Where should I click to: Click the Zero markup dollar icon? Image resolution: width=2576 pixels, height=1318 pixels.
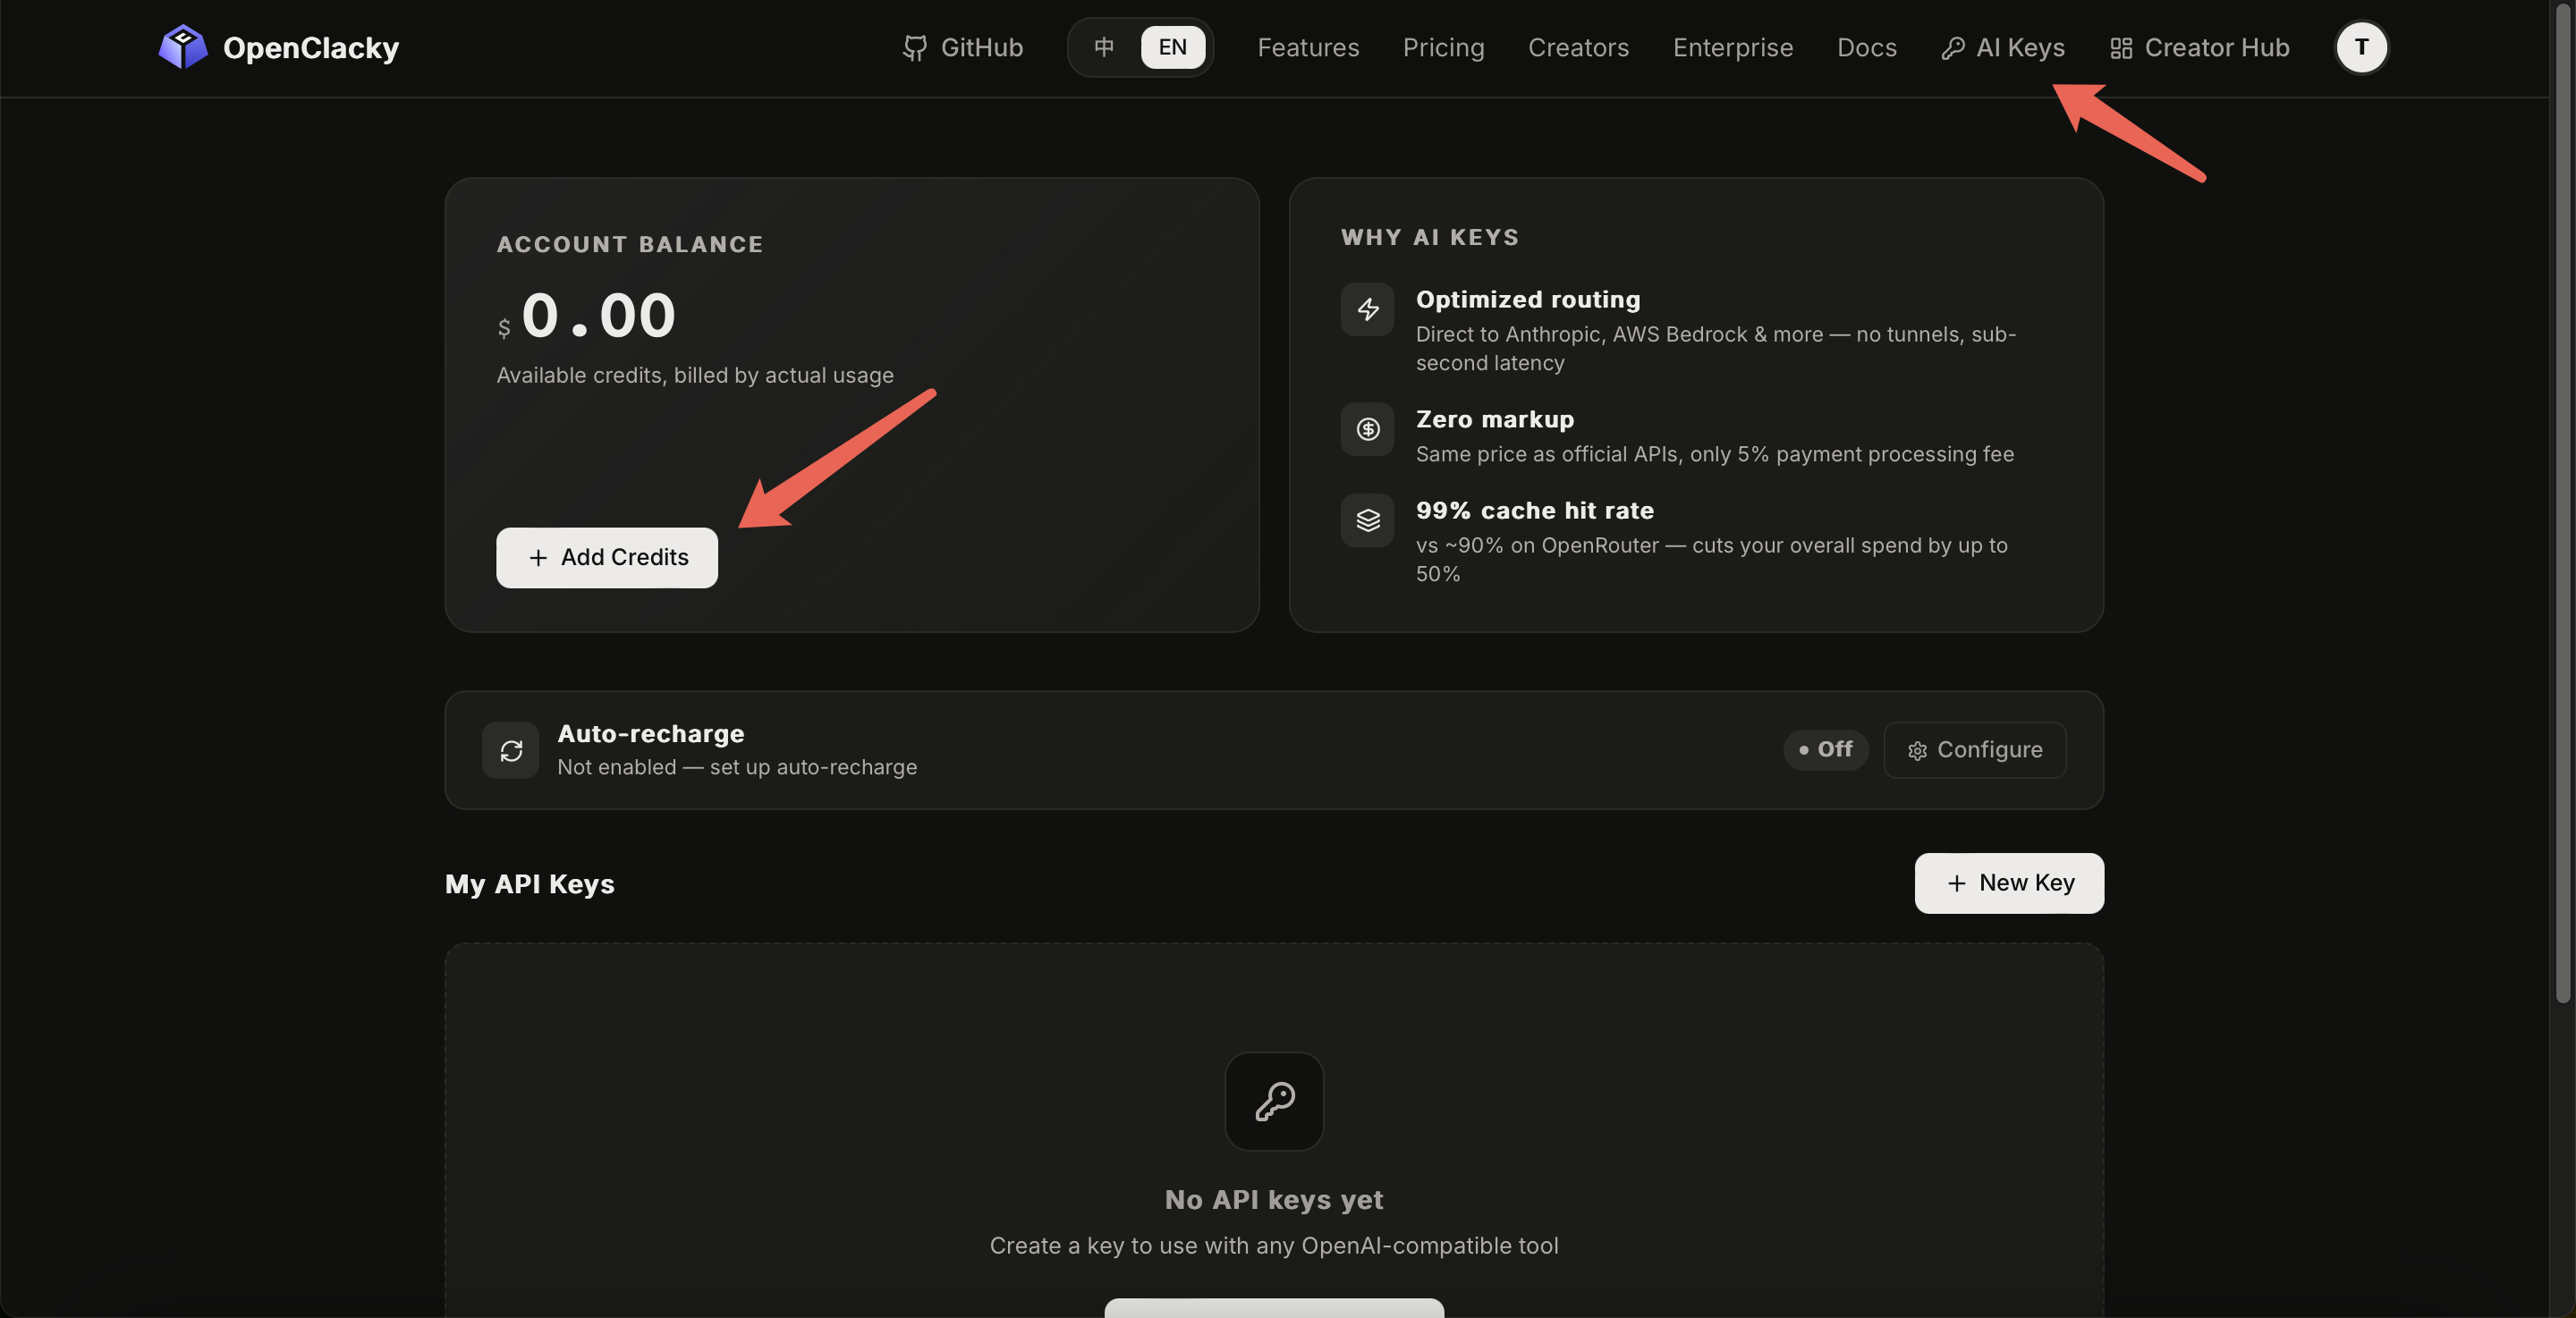[1367, 429]
